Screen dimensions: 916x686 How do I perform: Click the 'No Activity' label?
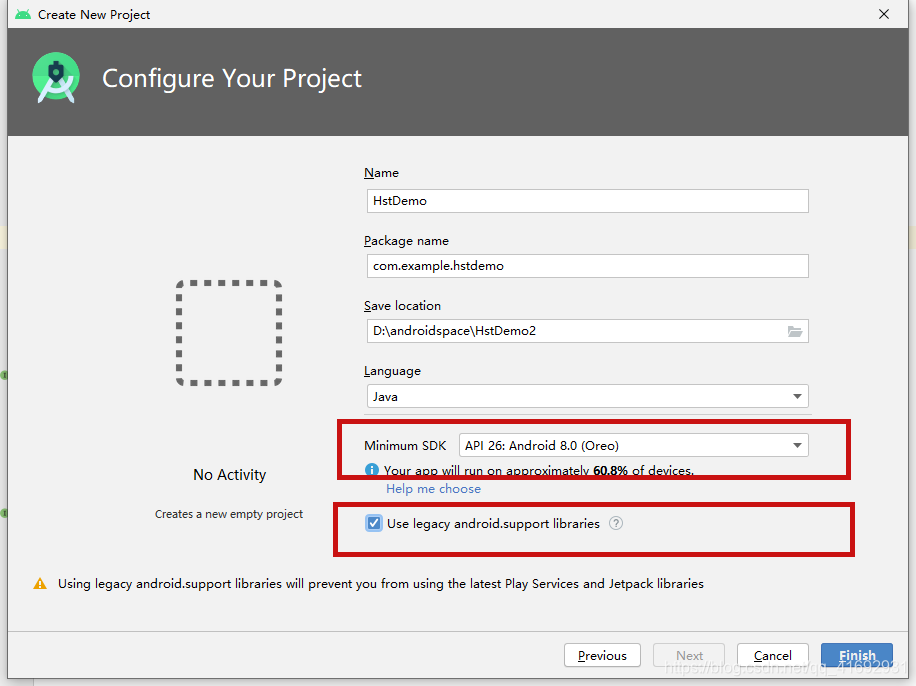pyautogui.click(x=230, y=474)
